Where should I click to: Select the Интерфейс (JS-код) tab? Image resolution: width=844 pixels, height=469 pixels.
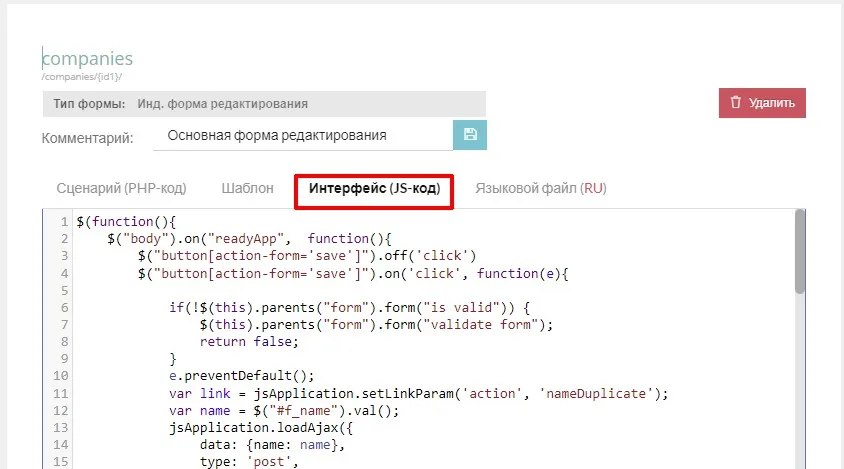(x=374, y=188)
